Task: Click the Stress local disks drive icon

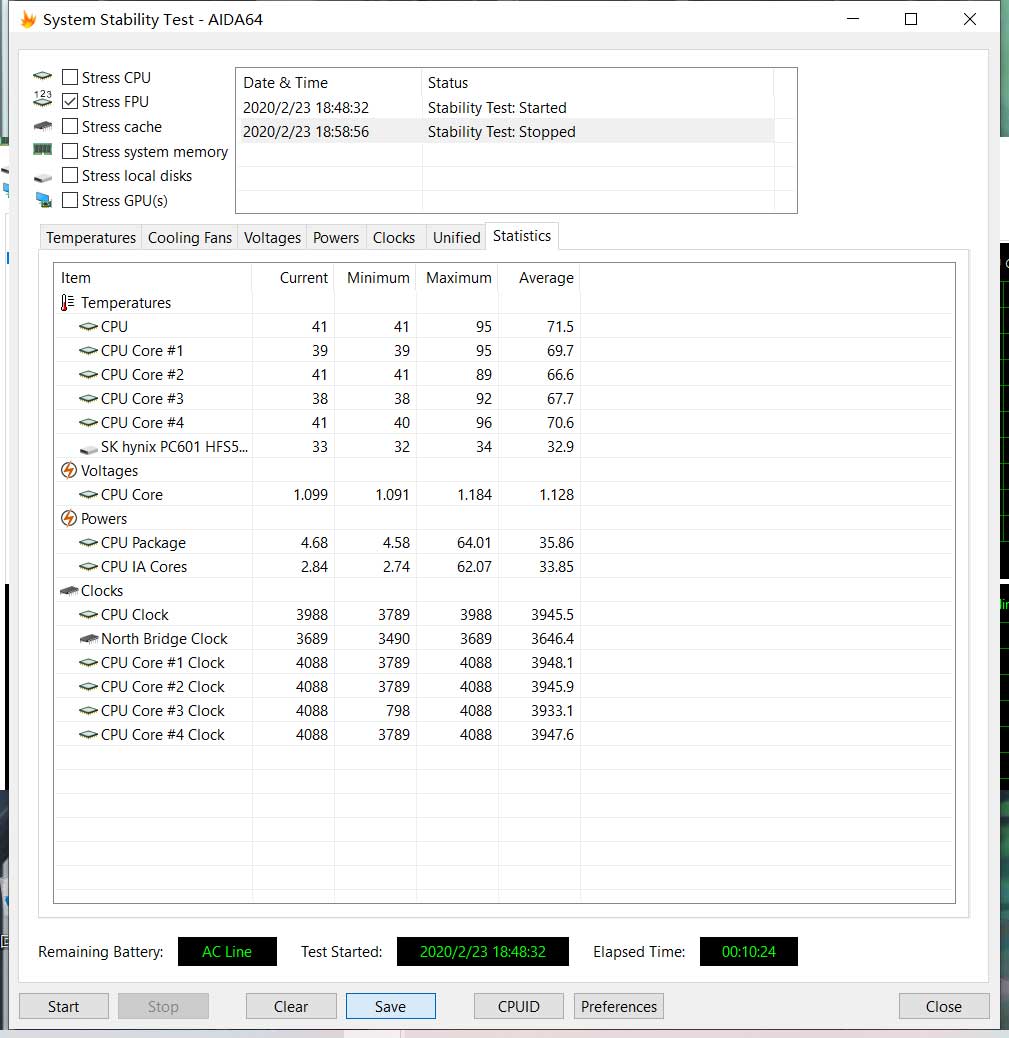Action: coord(42,177)
